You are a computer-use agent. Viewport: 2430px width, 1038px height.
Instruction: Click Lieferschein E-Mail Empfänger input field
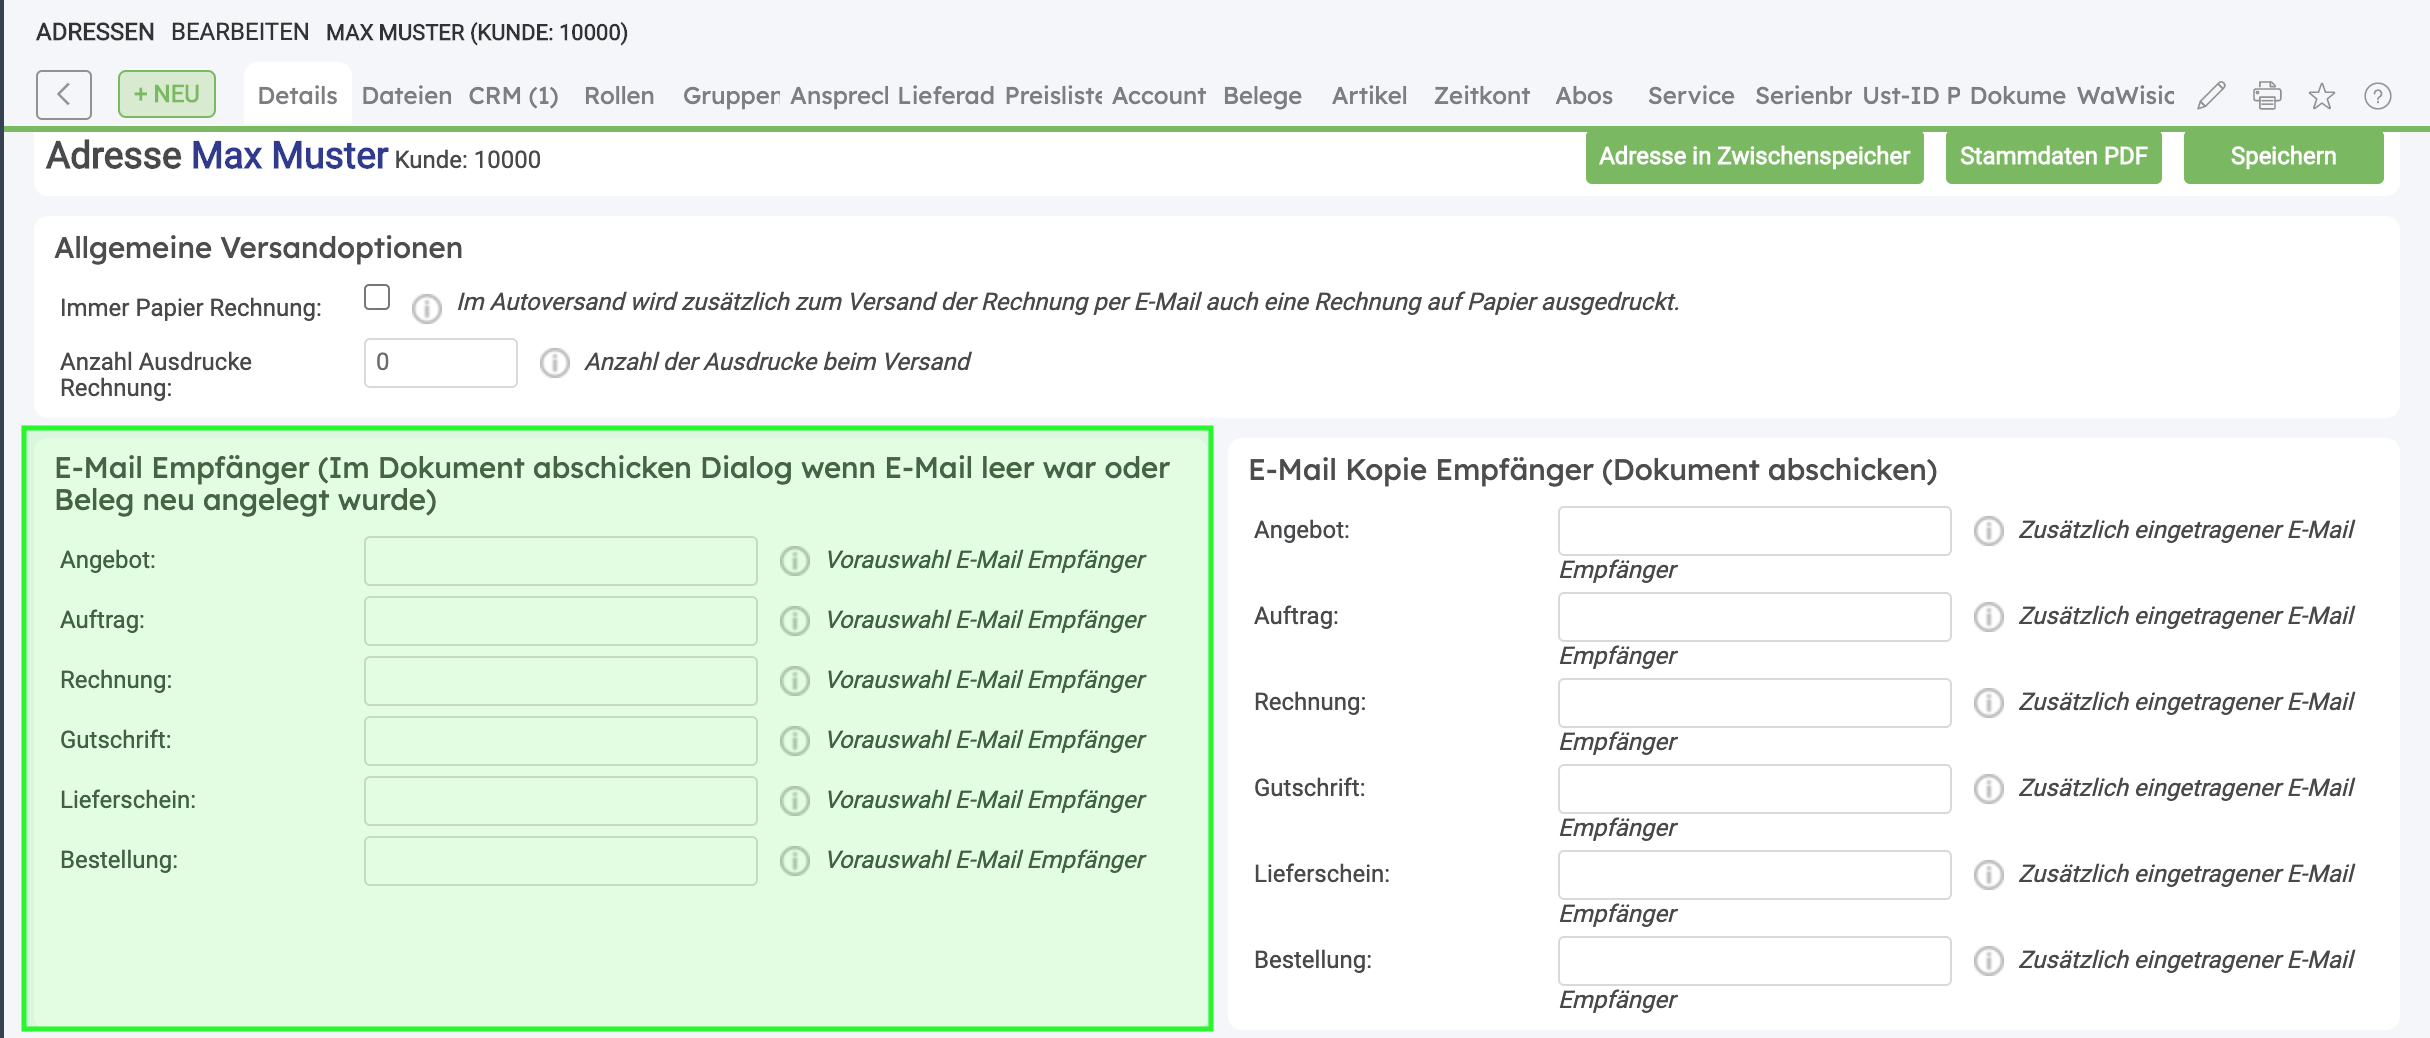[560, 801]
